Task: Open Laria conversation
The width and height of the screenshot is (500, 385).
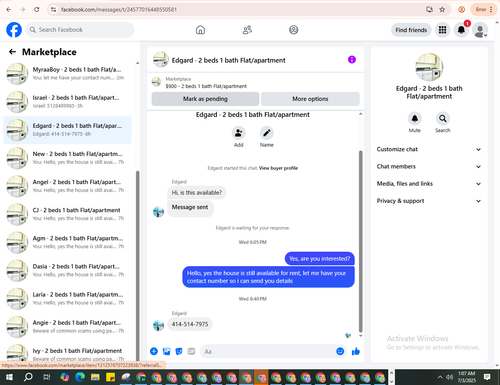Action: 67,299
